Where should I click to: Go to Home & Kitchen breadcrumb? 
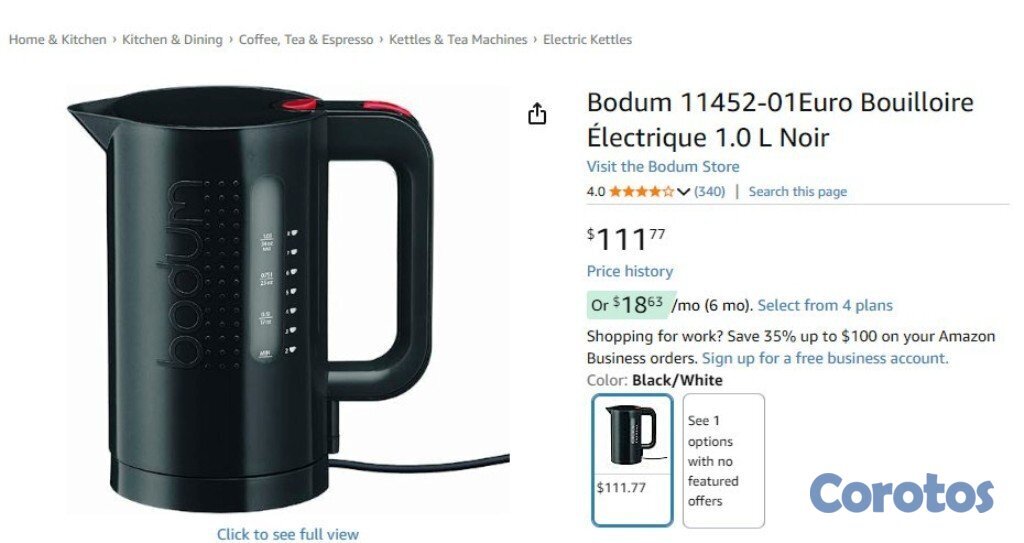click(57, 39)
